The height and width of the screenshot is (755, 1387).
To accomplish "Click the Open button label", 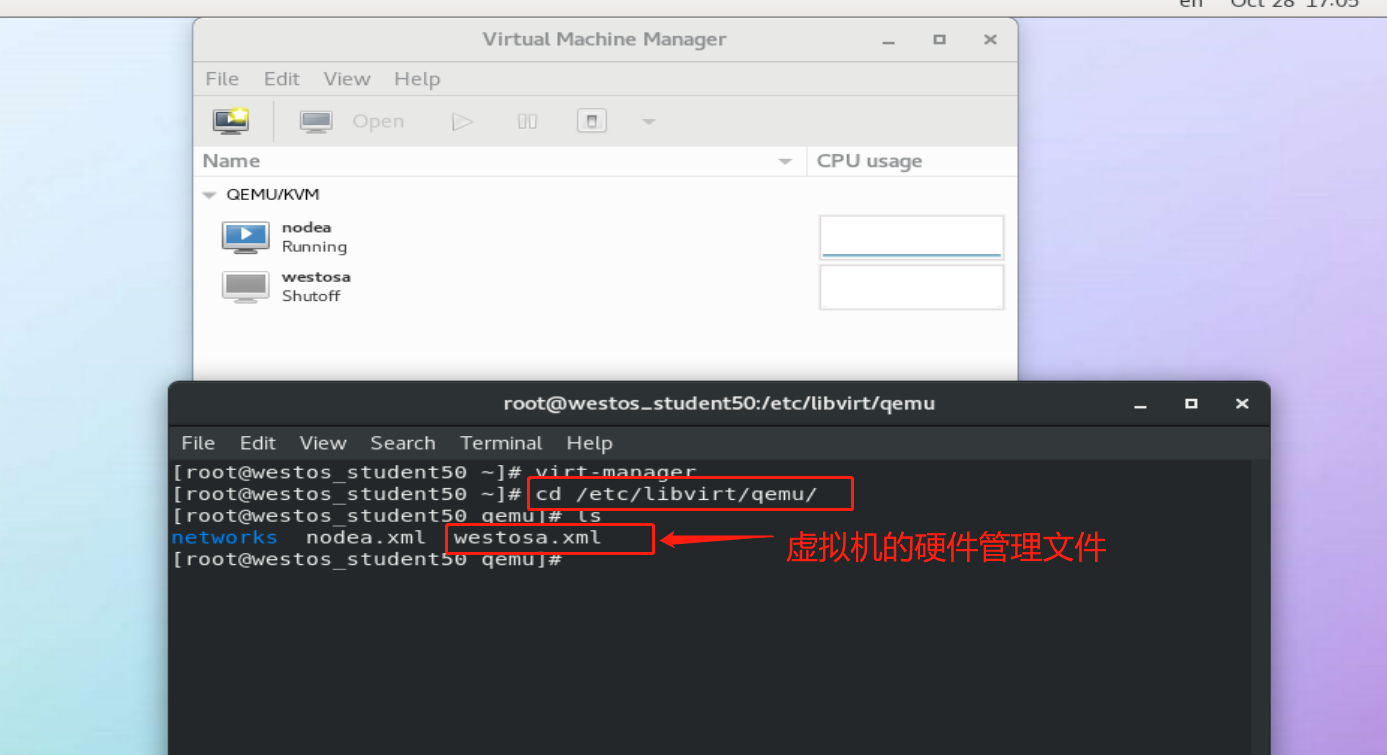I will pos(378,122).
